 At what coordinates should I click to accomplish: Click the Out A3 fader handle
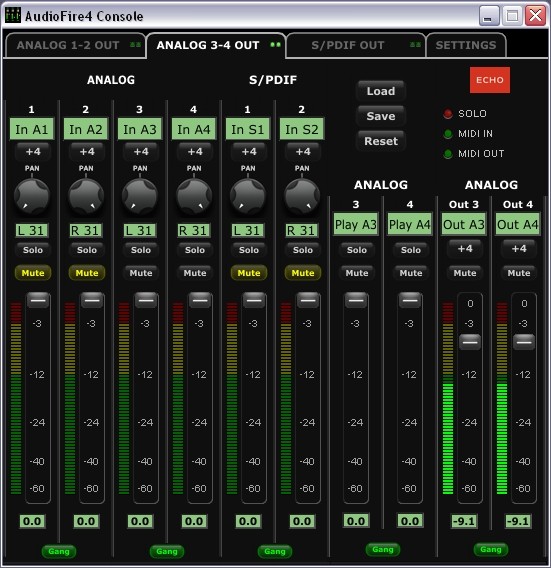pos(470,342)
